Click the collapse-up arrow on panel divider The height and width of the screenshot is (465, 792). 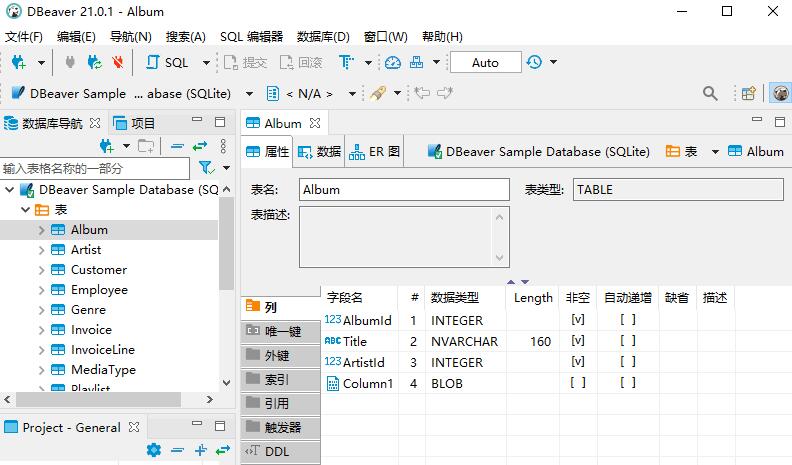[x=511, y=282]
